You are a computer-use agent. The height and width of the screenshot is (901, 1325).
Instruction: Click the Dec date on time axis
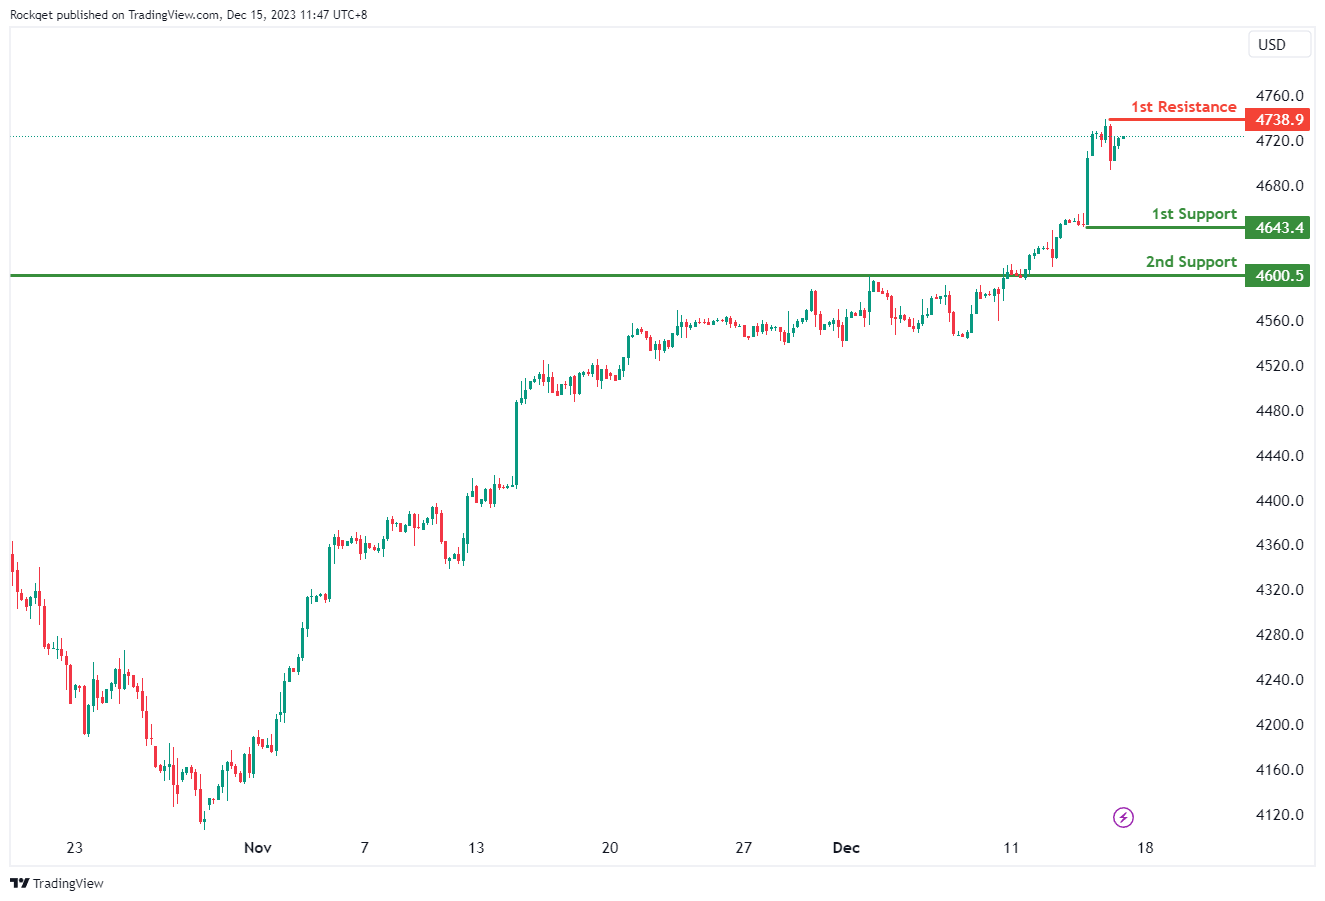point(846,848)
